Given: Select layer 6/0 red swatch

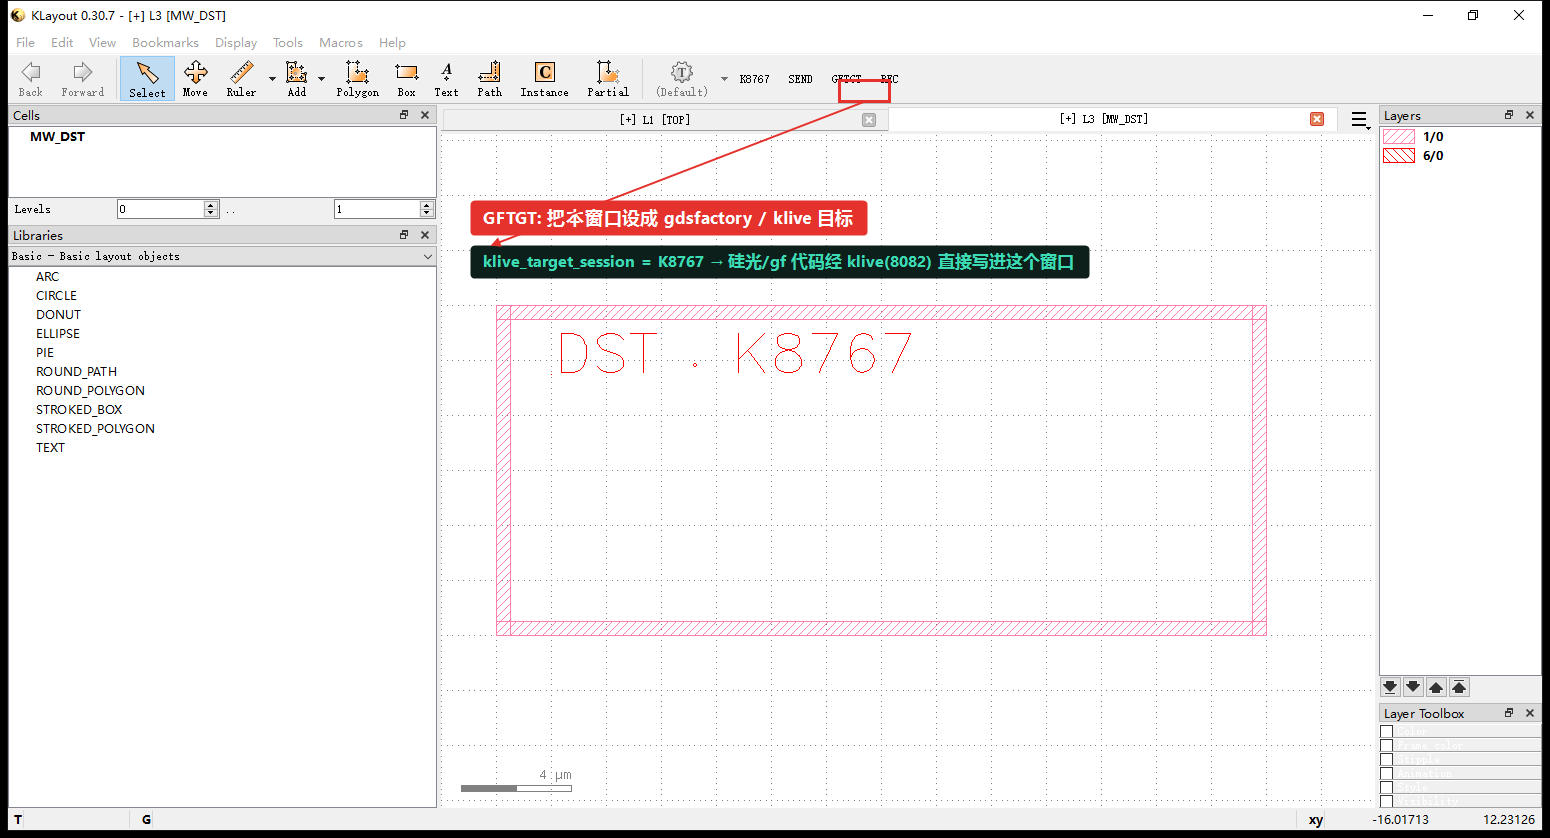Looking at the screenshot, I should 1399,156.
